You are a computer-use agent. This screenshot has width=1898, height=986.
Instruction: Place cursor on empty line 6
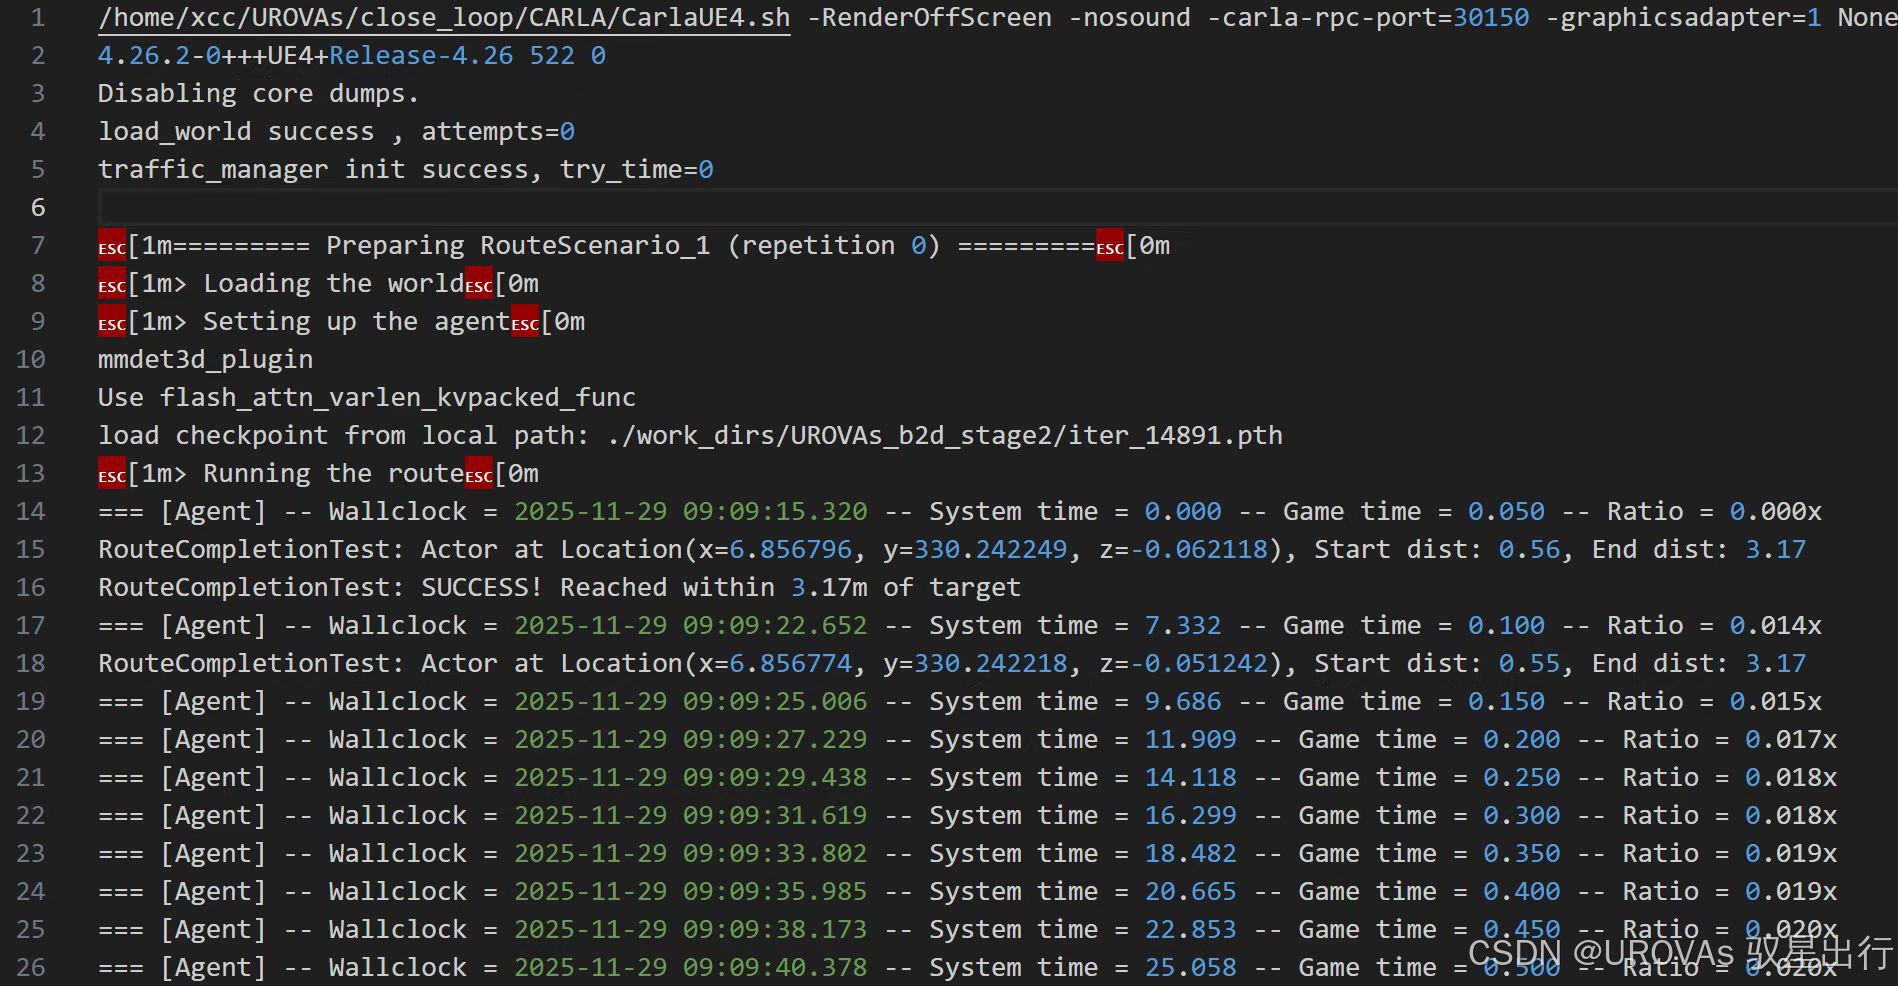click(998, 207)
